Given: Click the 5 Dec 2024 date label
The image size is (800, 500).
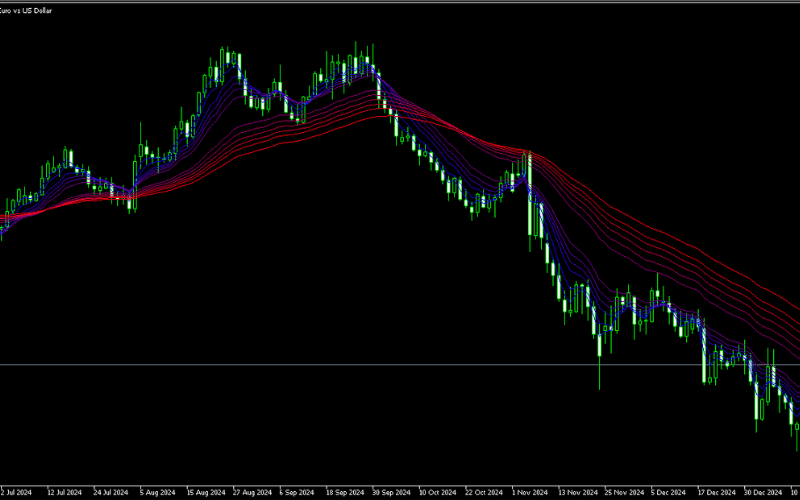Looking at the screenshot, I should coord(671,493).
